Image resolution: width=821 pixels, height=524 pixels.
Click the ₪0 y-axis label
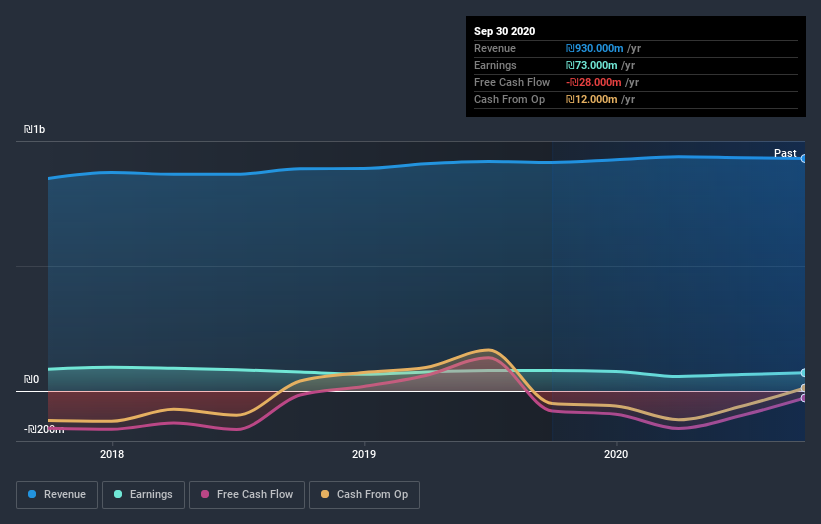[x=31, y=380]
